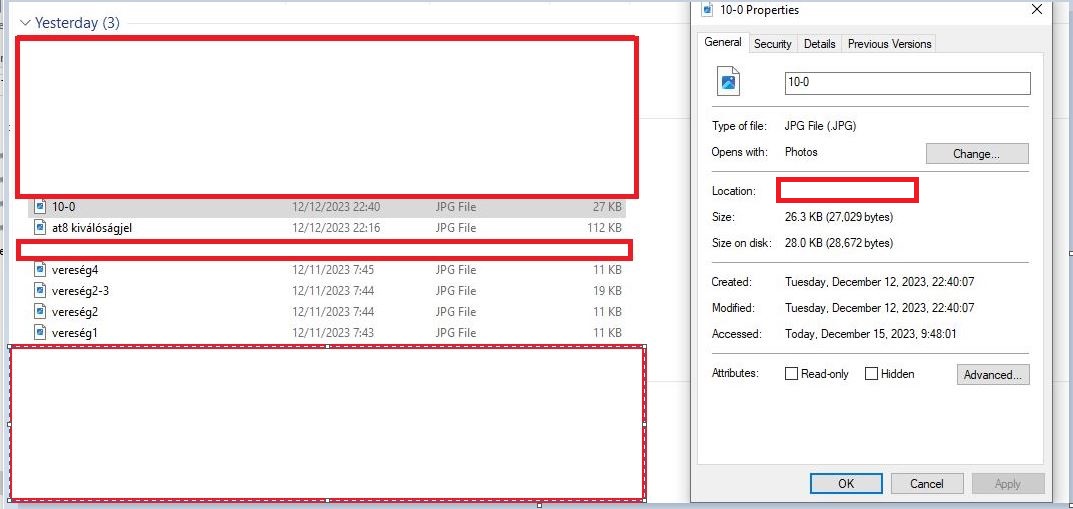The width and height of the screenshot is (1073, 509).
Task: Click the 10-0 Properties title bar icon
Action: coord(708,10)
